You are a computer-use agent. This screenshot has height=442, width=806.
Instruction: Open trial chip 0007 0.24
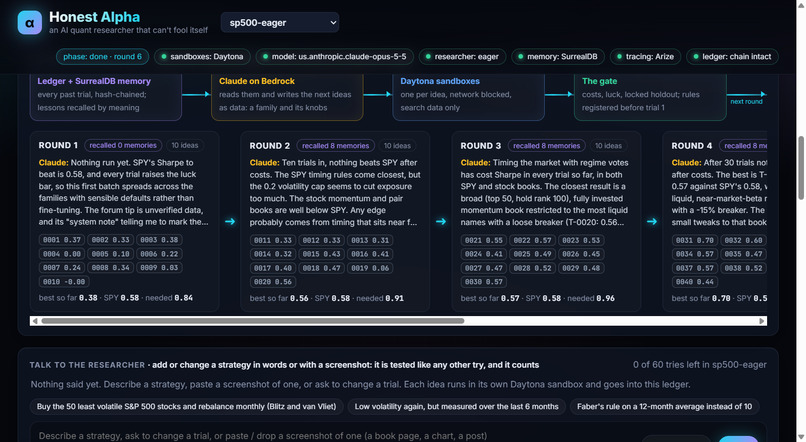(x=62, y=268)
